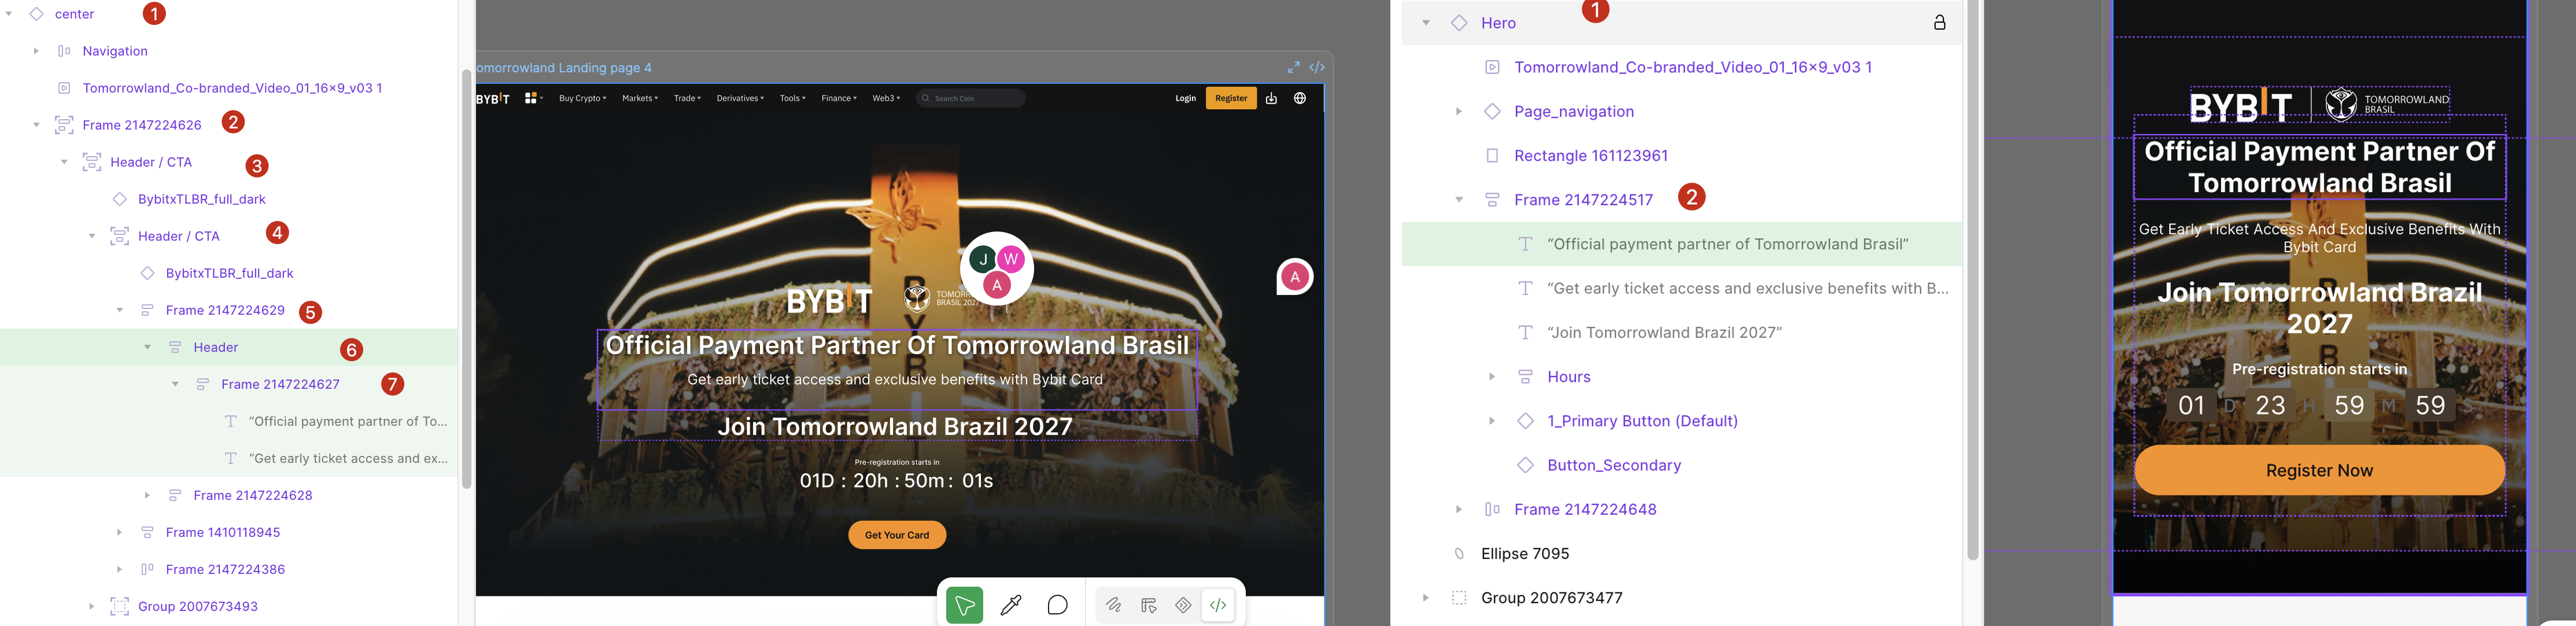Expand the Hours layer

click(x=1491, y=377)
